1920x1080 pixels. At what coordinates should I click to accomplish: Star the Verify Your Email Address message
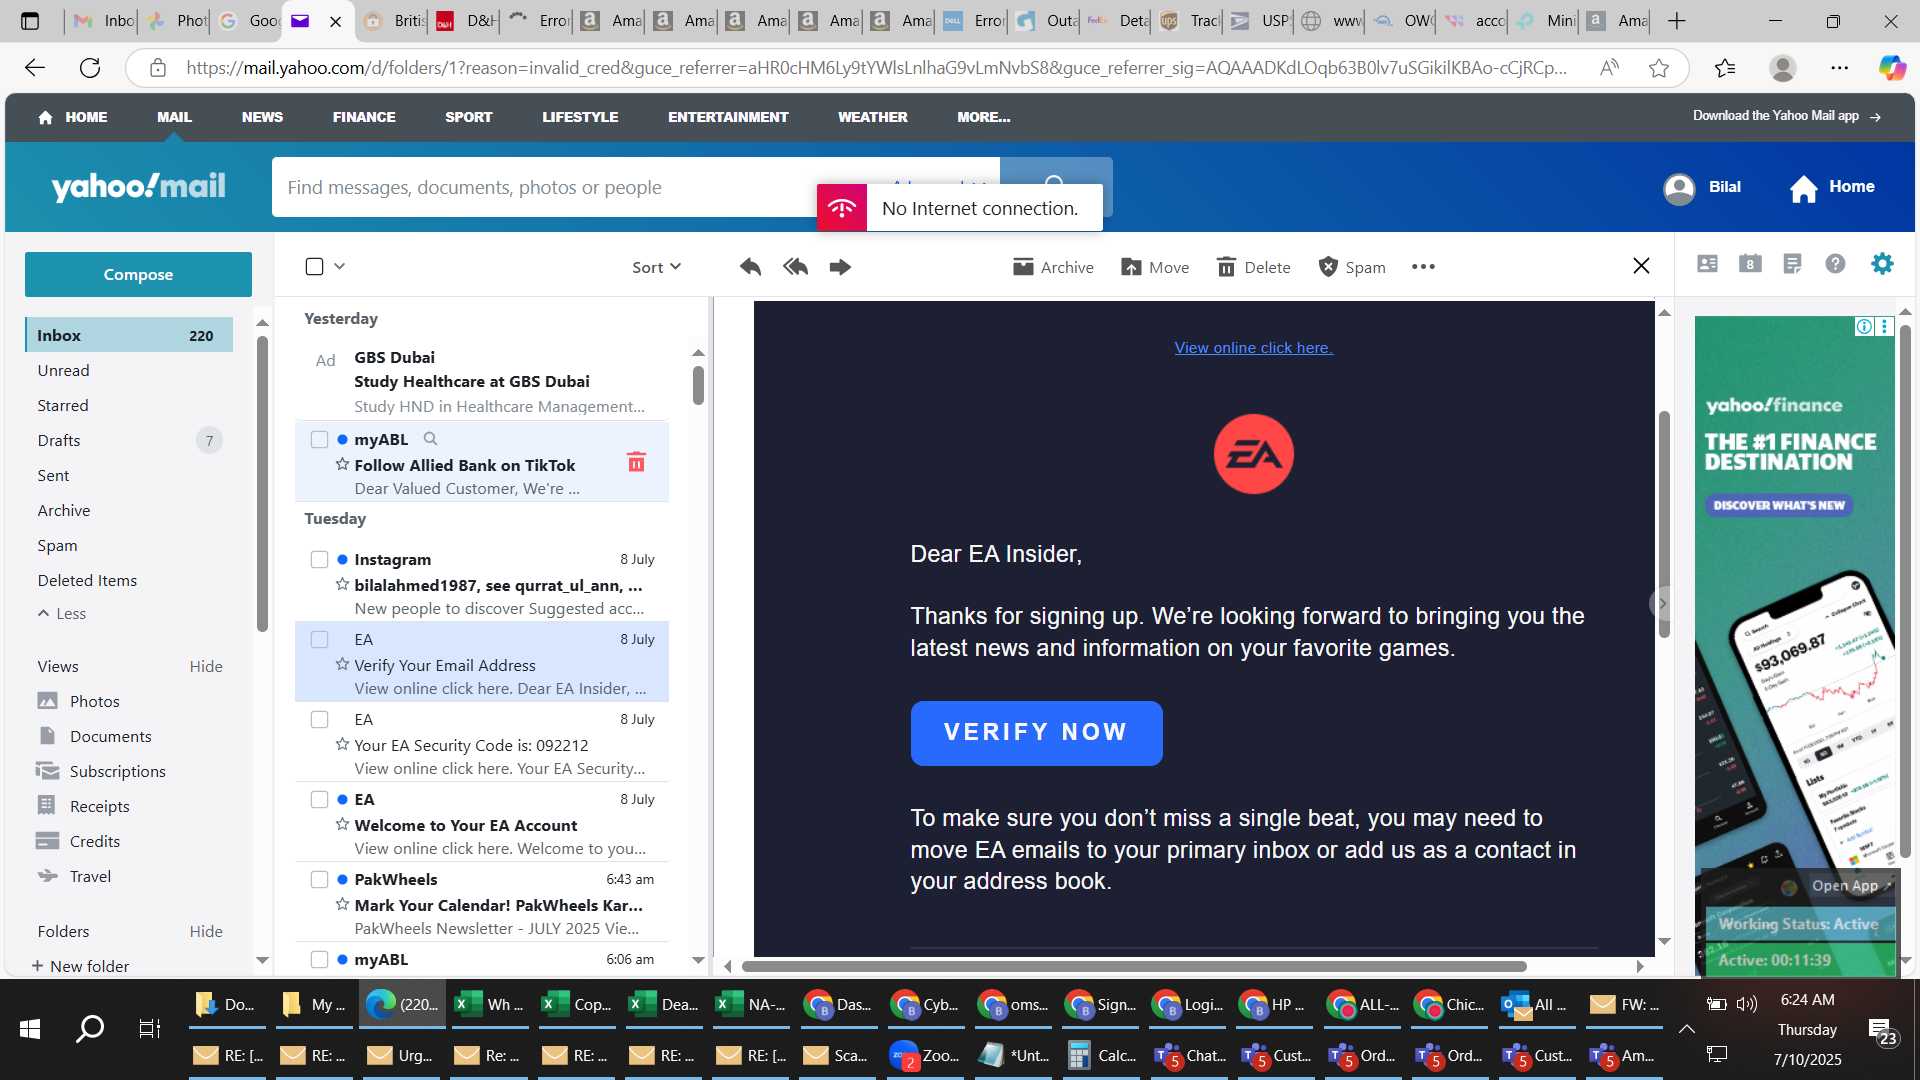[x=342, y=665]
